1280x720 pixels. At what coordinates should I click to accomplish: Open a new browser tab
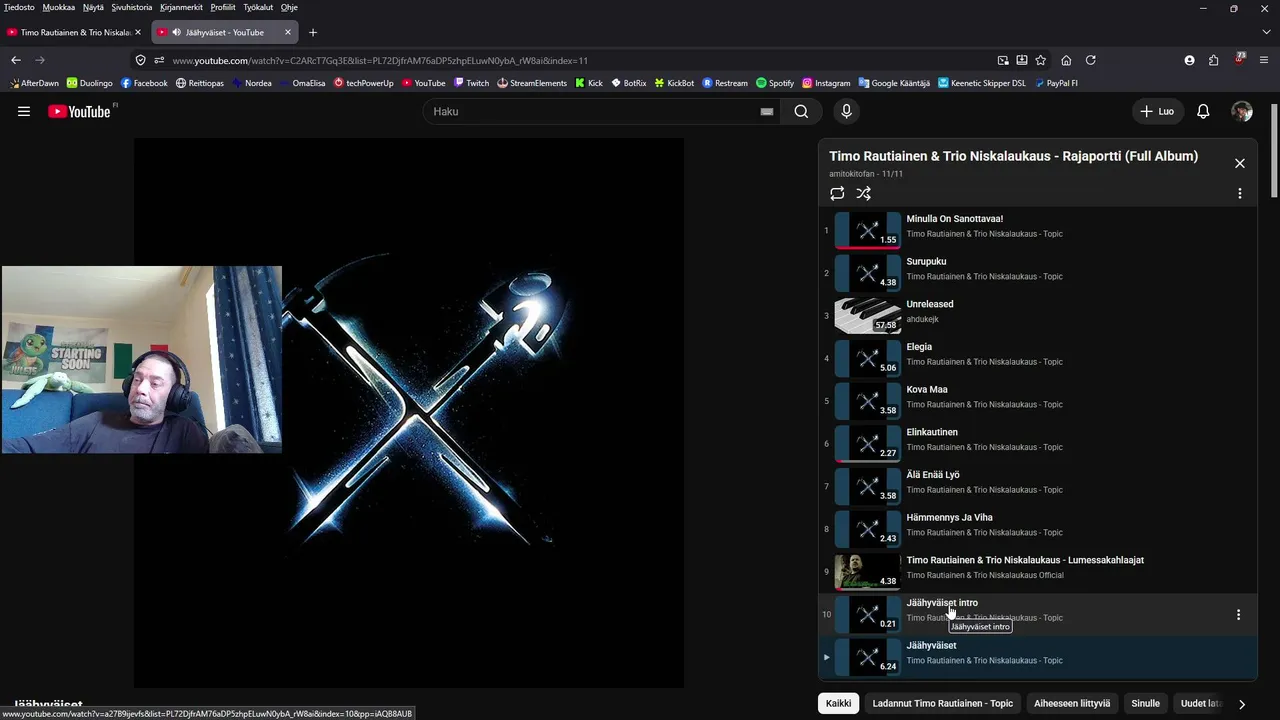coord(313,32)
